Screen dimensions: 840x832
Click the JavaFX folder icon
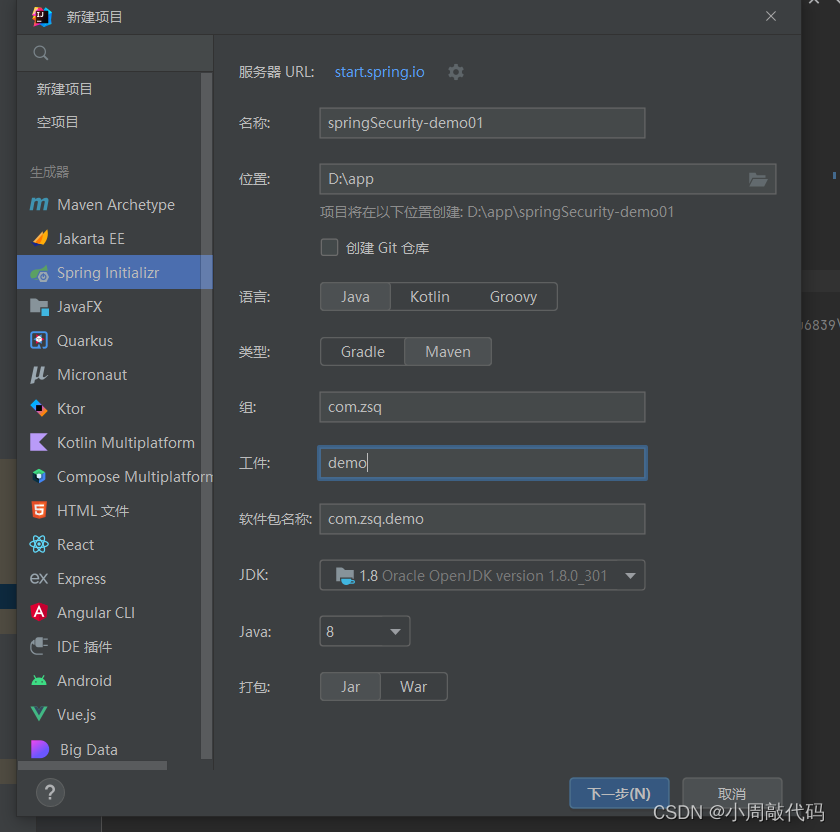pyautogui.click(x=40, y=306)
